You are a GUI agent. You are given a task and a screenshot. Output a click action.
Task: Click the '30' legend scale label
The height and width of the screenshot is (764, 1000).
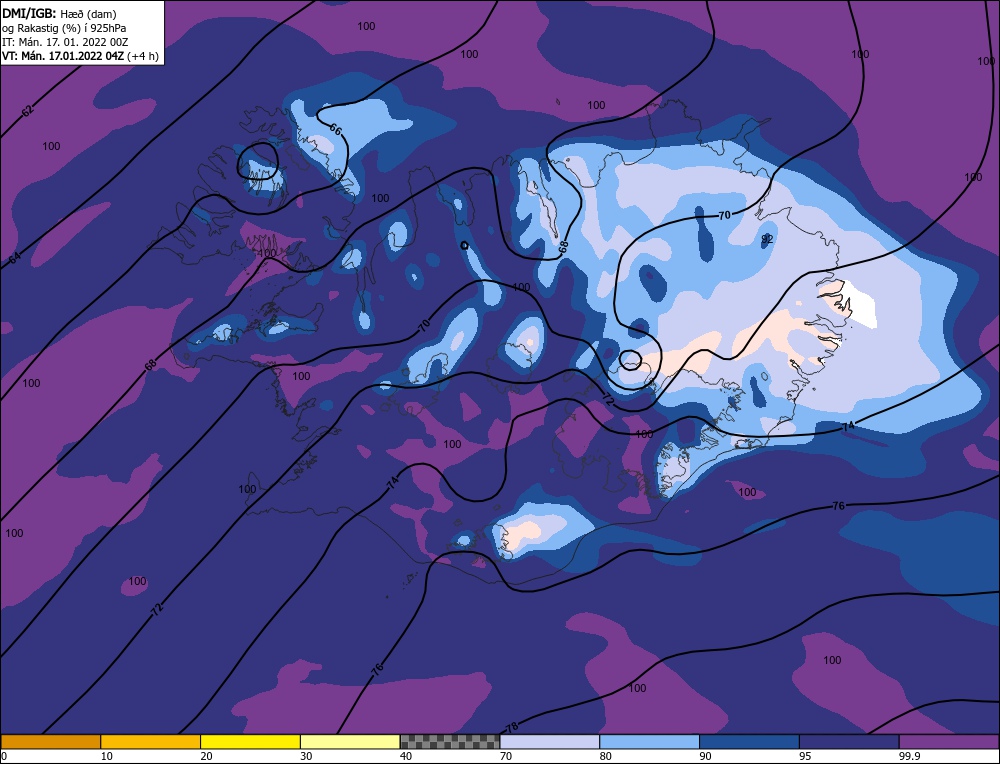point(306,756)
